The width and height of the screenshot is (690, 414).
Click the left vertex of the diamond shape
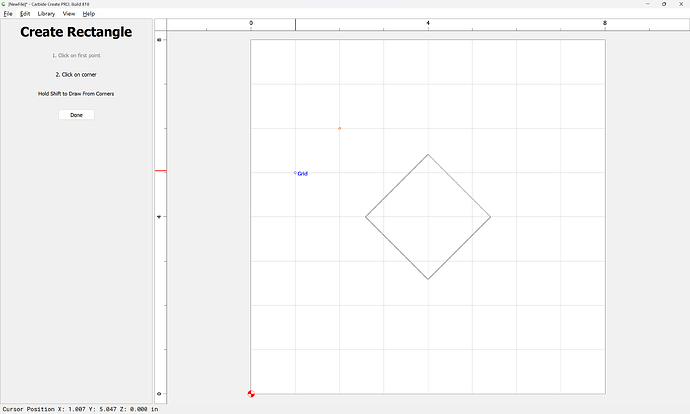(366, 217)
